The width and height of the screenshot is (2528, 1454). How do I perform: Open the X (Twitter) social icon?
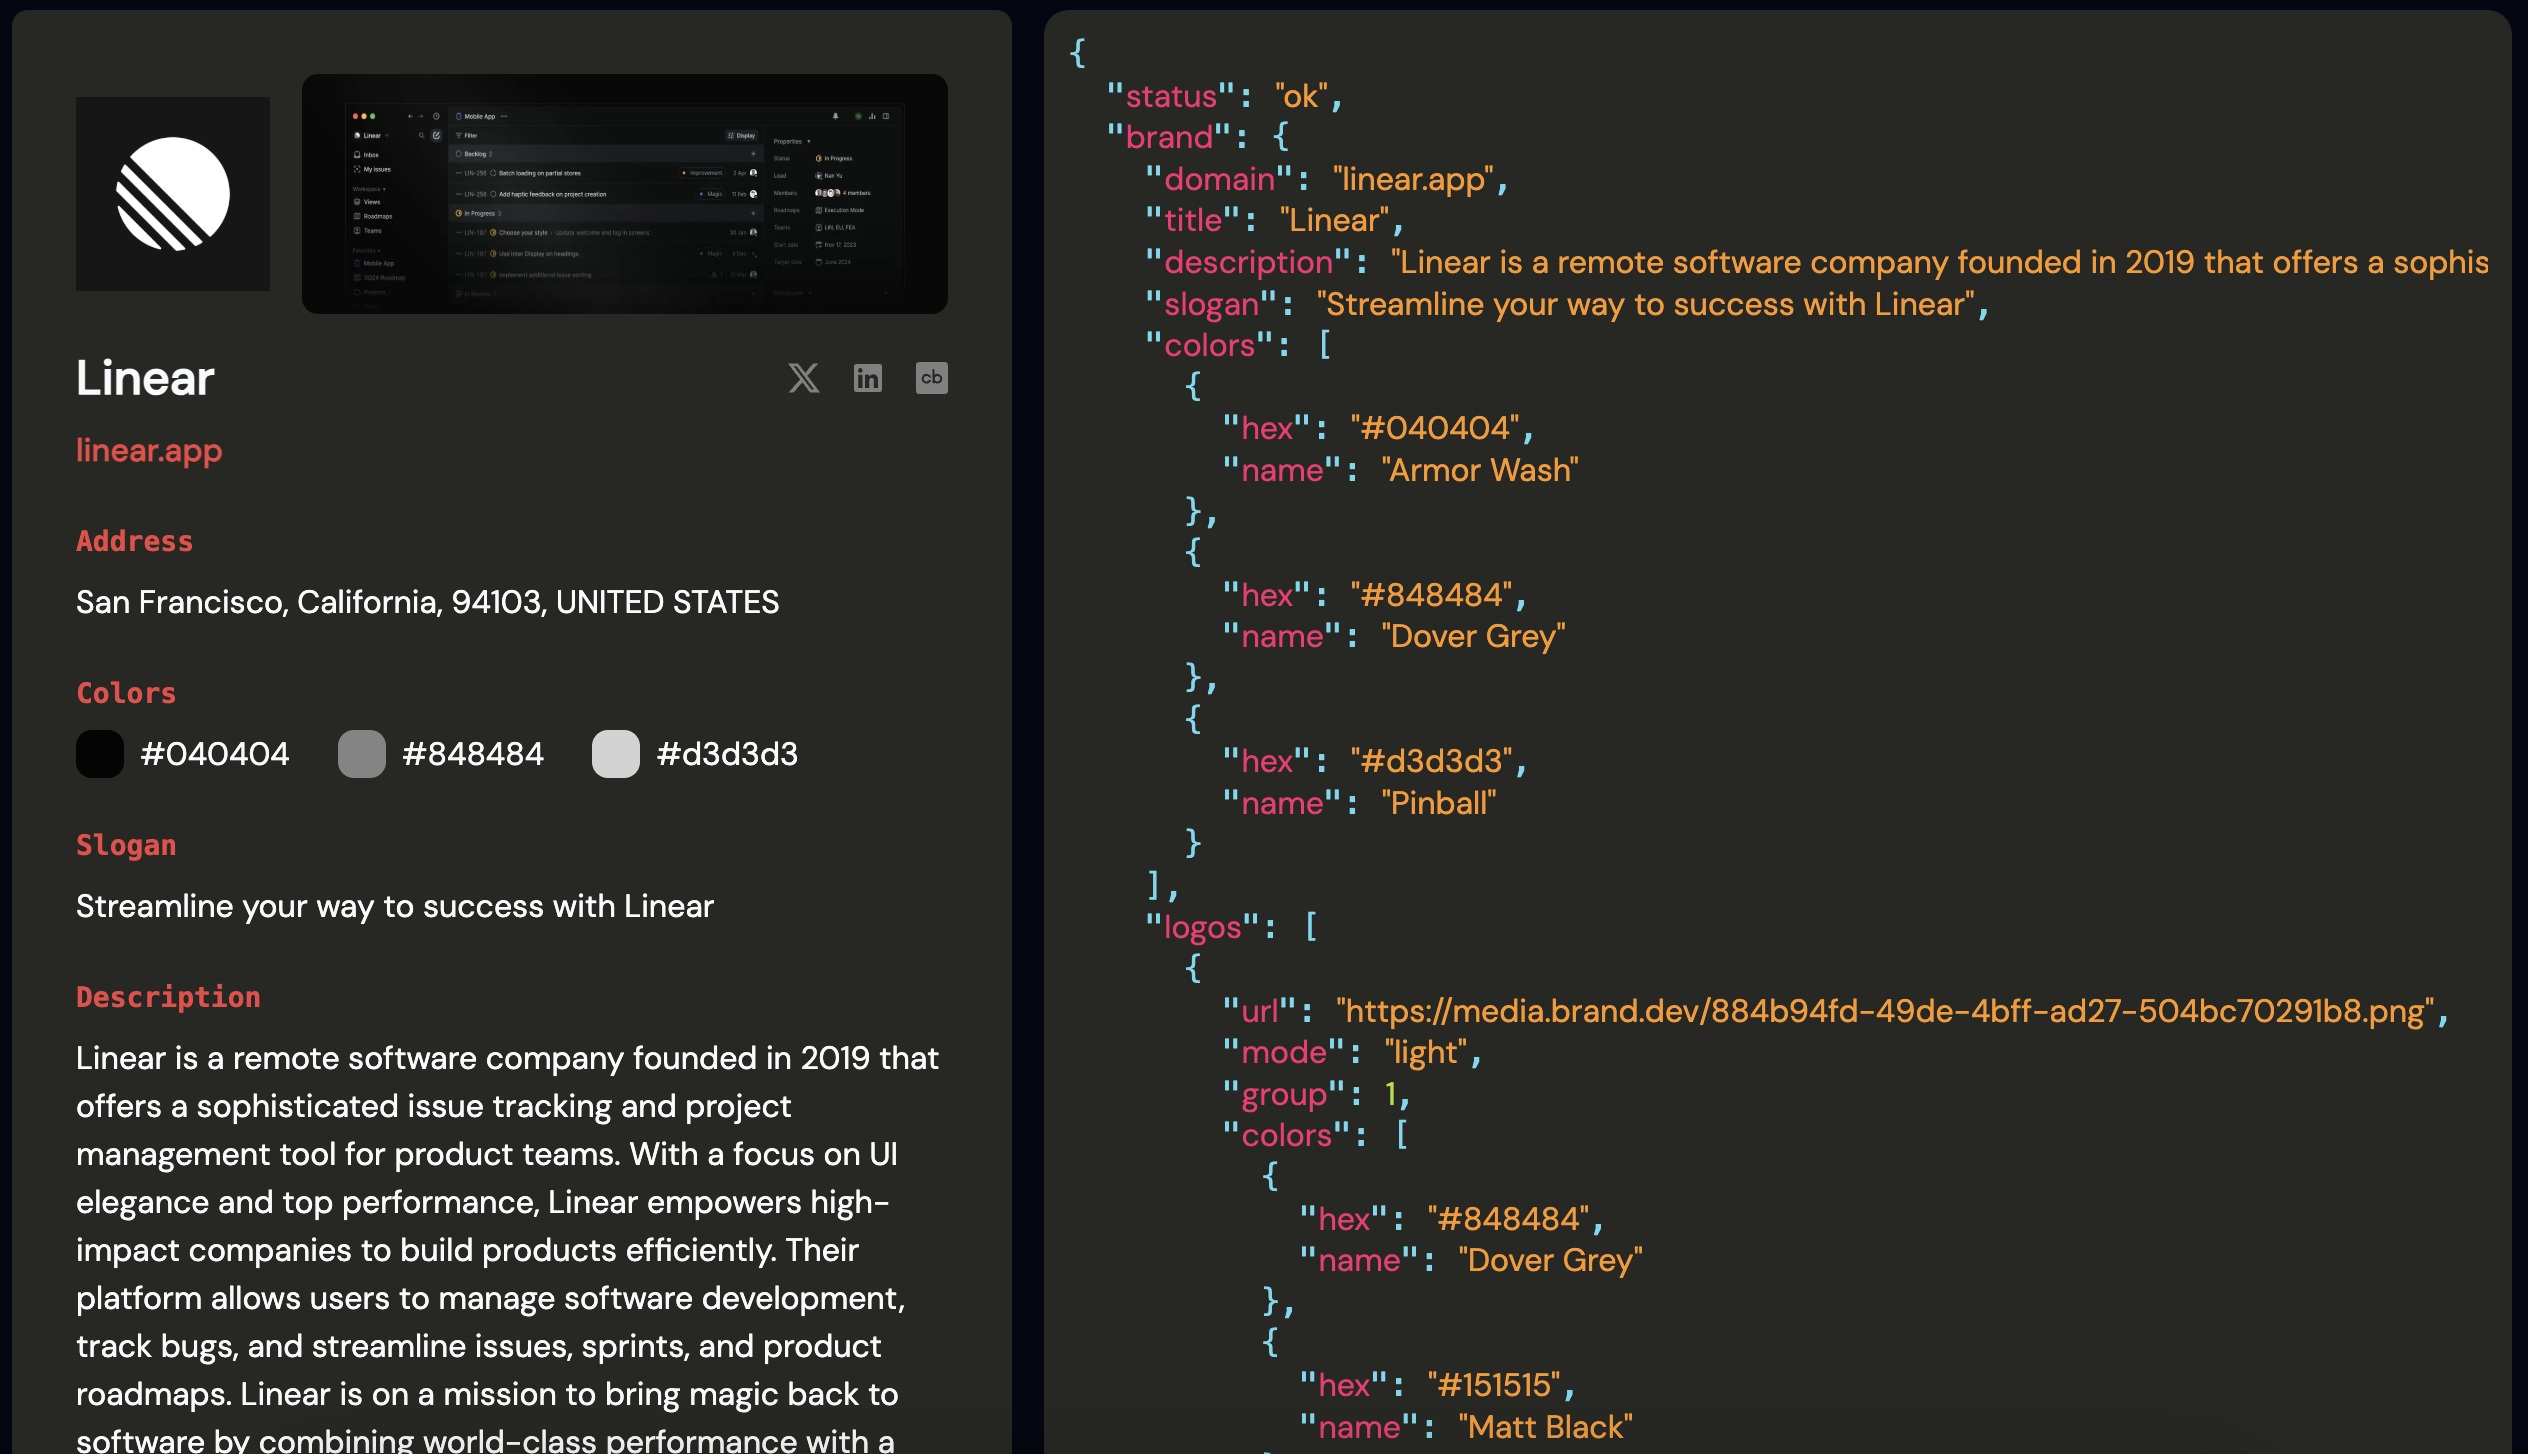coord(803,378)
